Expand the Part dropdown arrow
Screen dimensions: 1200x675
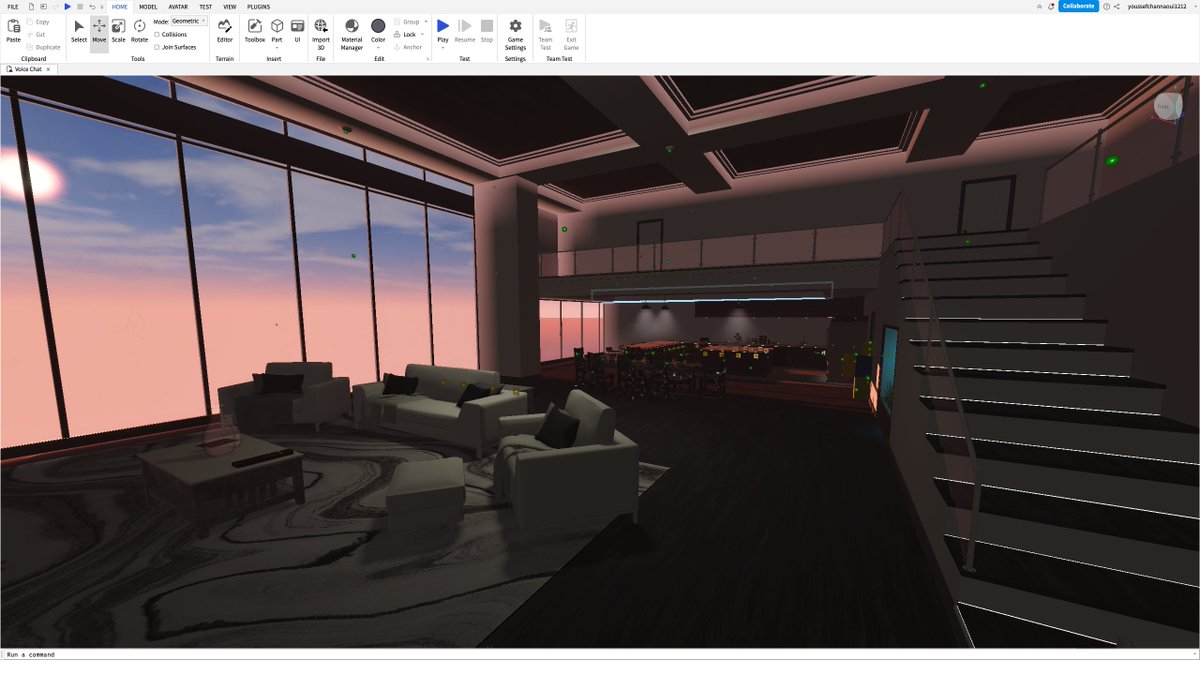coord(277,48)
